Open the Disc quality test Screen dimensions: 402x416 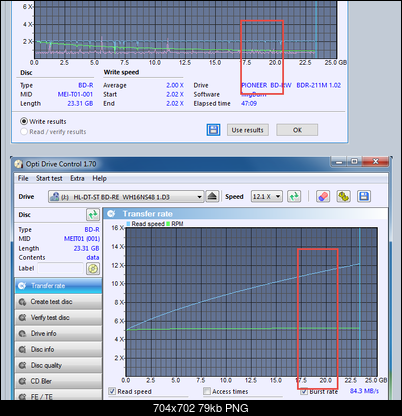point(58,366)
